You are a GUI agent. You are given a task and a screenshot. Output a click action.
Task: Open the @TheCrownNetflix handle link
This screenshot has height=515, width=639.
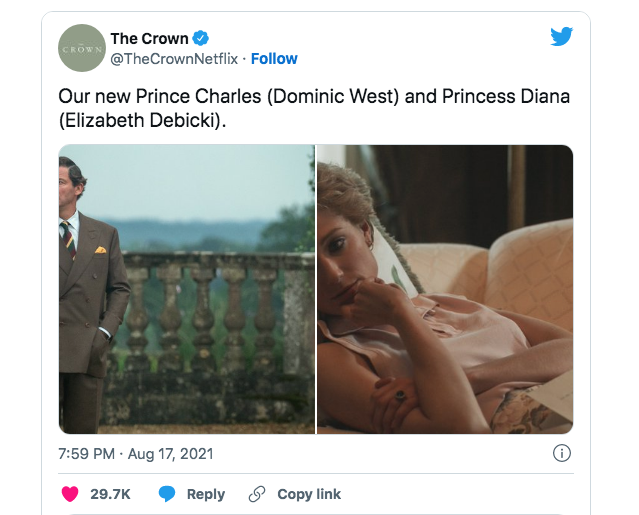coord(174,58)
